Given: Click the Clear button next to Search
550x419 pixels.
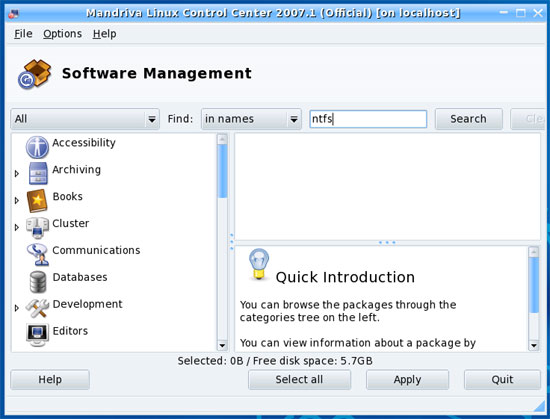Looking at the screenshot, I should coord(528,119).
